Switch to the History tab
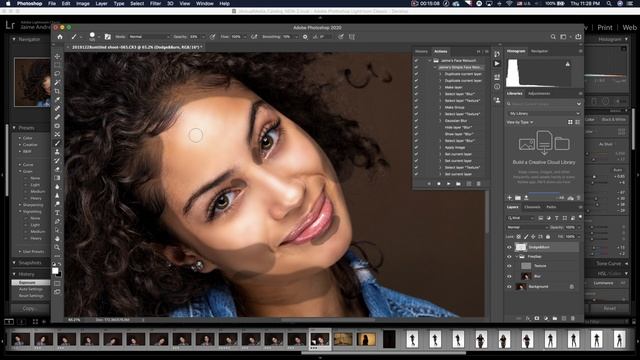The width and height of the screenshot is (640, 360). (x=421, y=51)
